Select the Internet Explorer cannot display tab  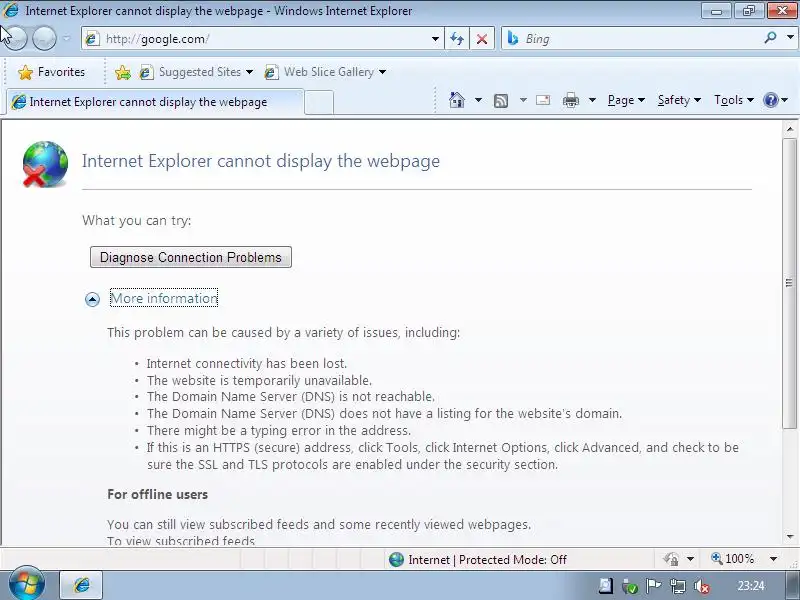pos(155,102)
